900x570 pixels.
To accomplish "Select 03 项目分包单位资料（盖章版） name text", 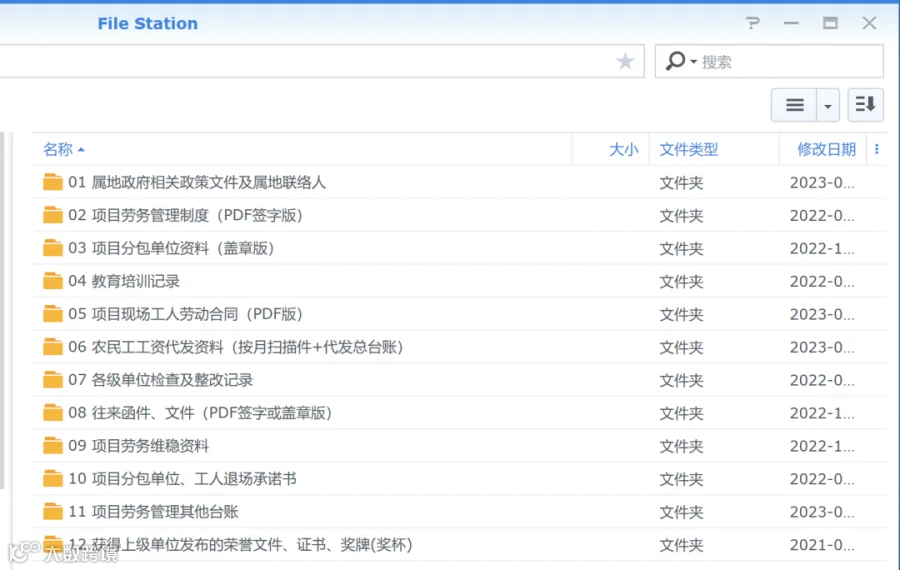I will click(172, 248).
